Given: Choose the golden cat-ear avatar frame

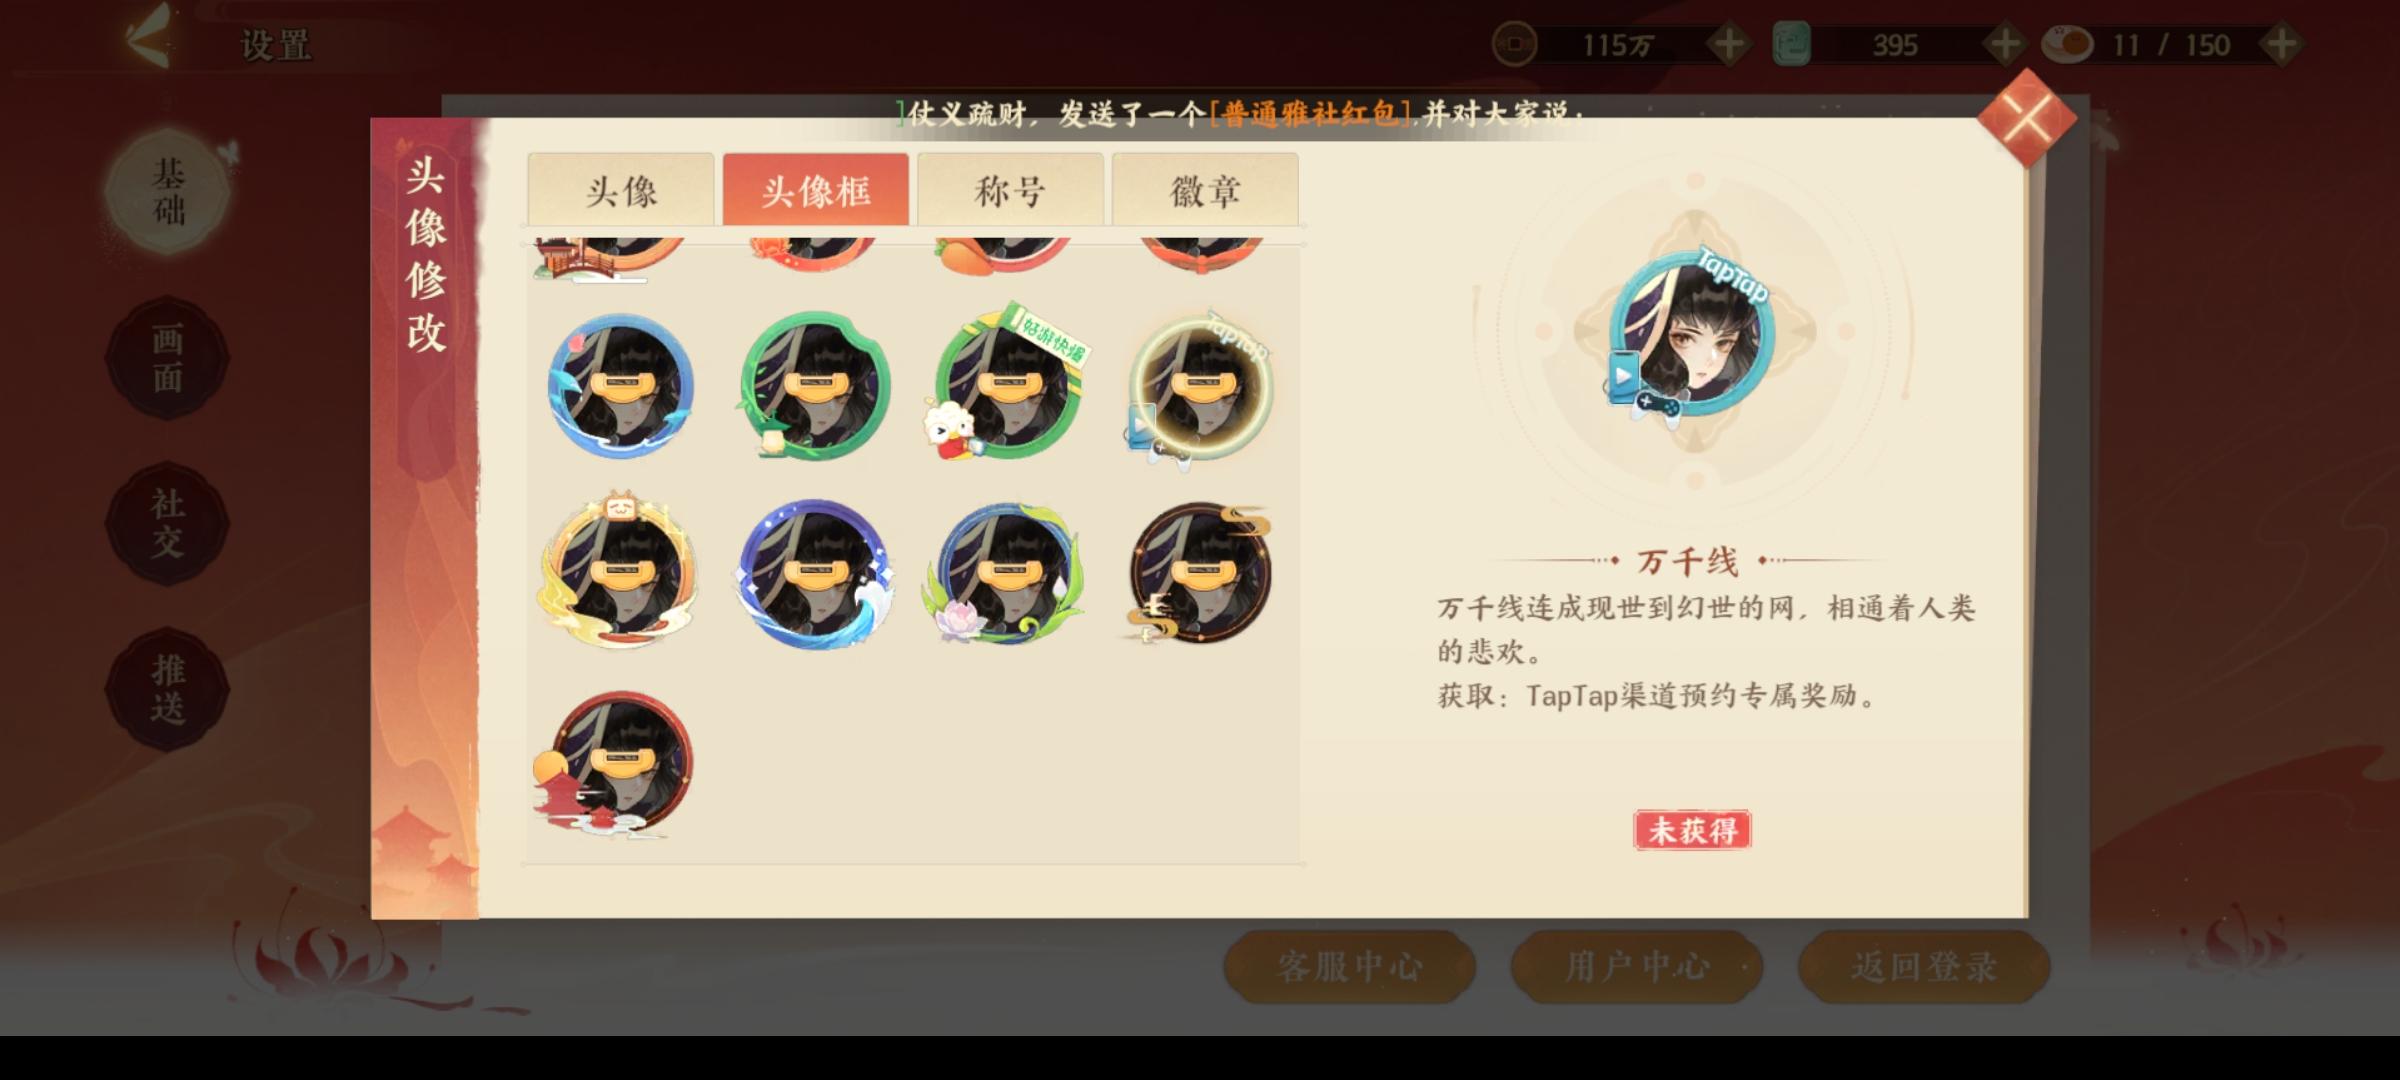Looking at the screenshot, I should (620, 572).
